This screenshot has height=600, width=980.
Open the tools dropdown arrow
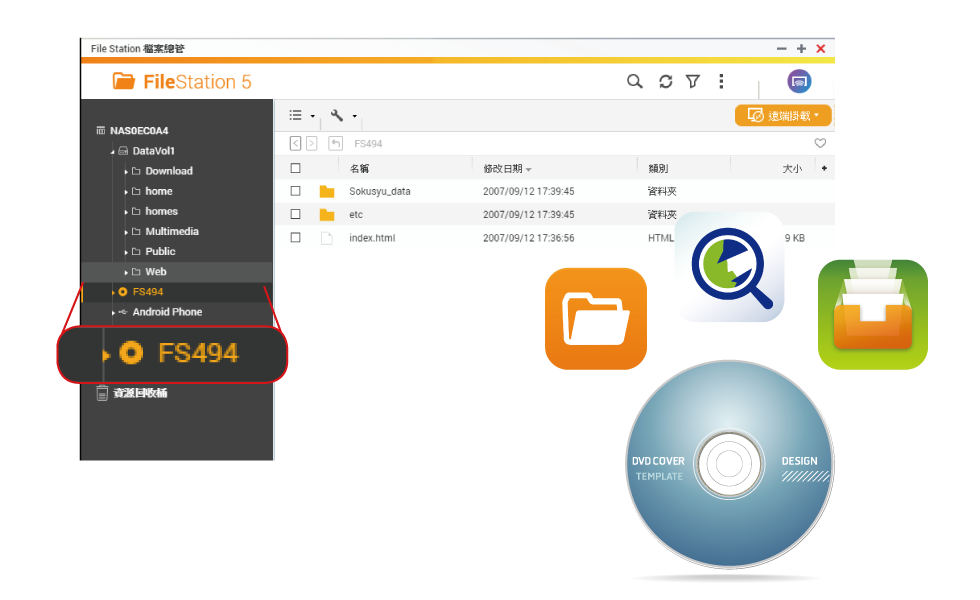tap(354, 116)
